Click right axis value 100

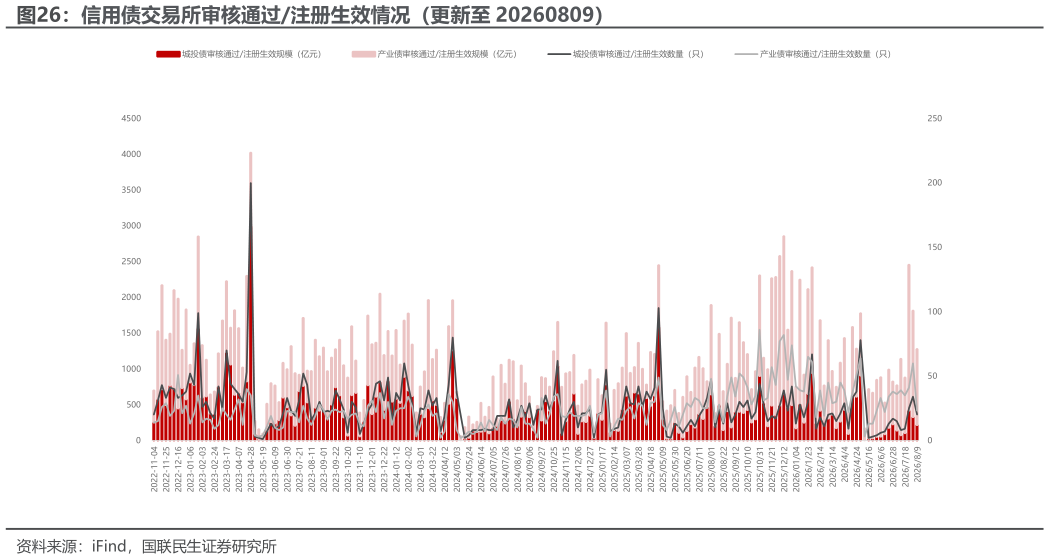(x=935, y=312)
